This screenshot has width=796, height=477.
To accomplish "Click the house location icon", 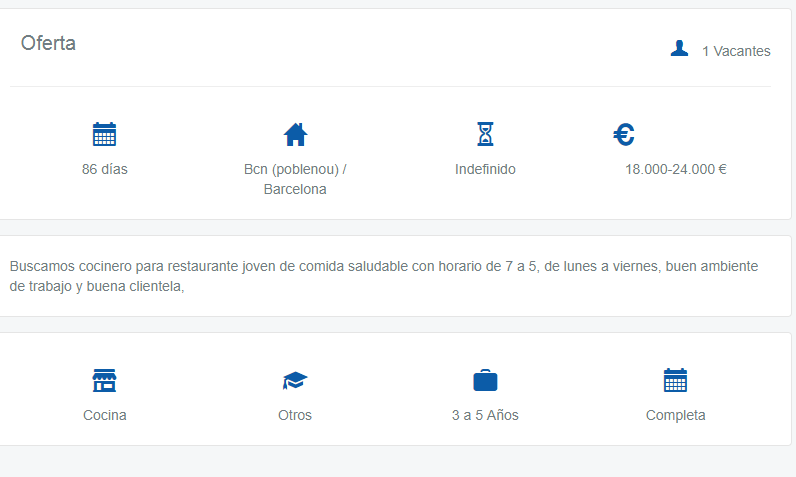I will pyautogui.click(x=295, y=134).
